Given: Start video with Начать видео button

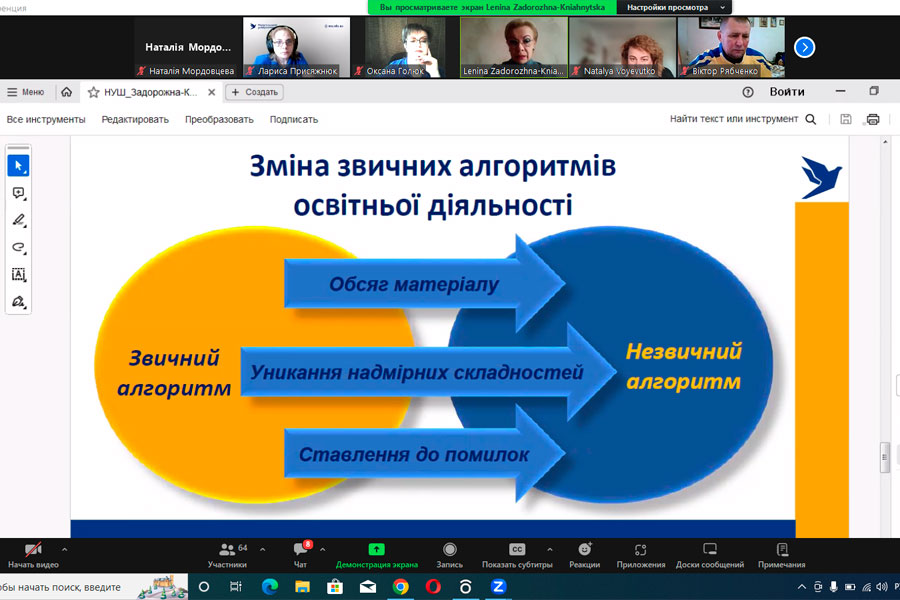Looking at the screenshot, I should coord(33,555).
